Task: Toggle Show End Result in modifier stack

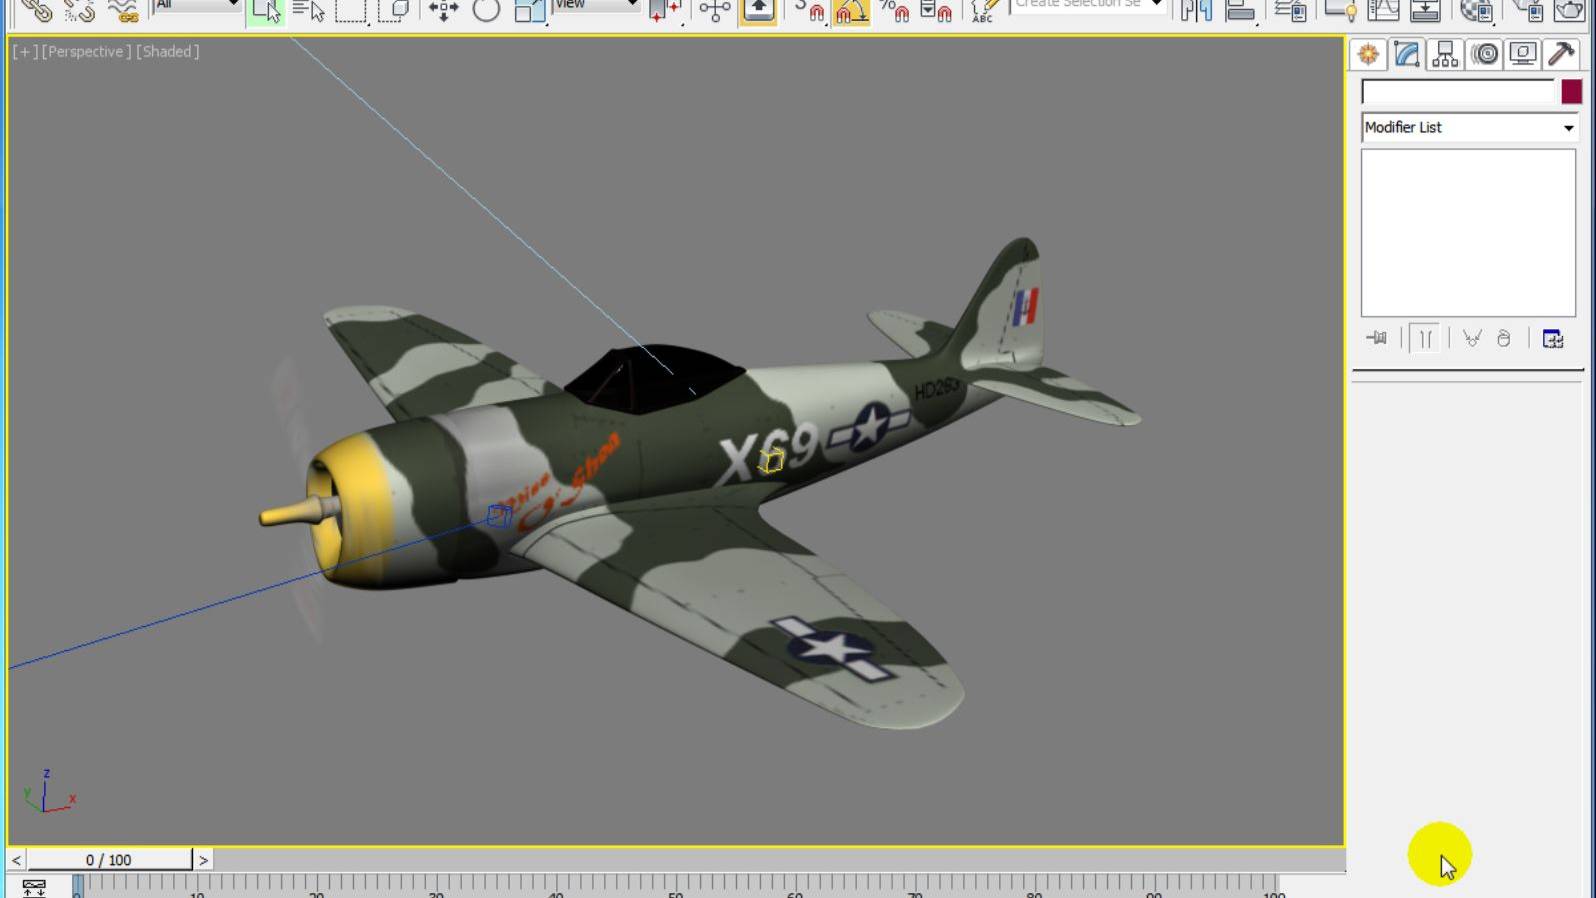Action: tap(1426, 338)
